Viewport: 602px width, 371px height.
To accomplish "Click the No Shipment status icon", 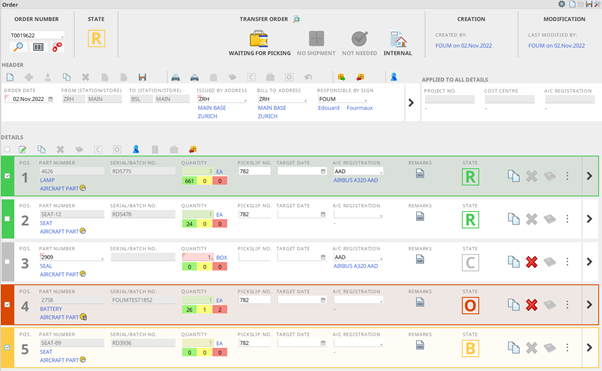I will (316, 38).
